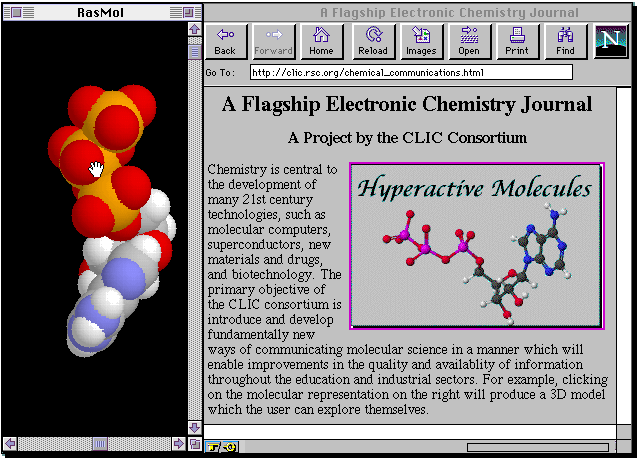The height and width of the screenshot is (460, 640).
Task: Click the Home toolbar button
Action: 321,41
